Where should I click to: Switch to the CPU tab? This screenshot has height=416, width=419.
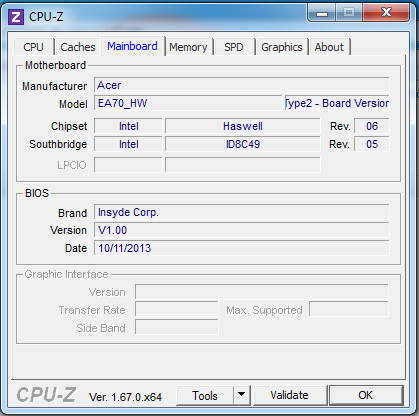[x=33, y=47]
